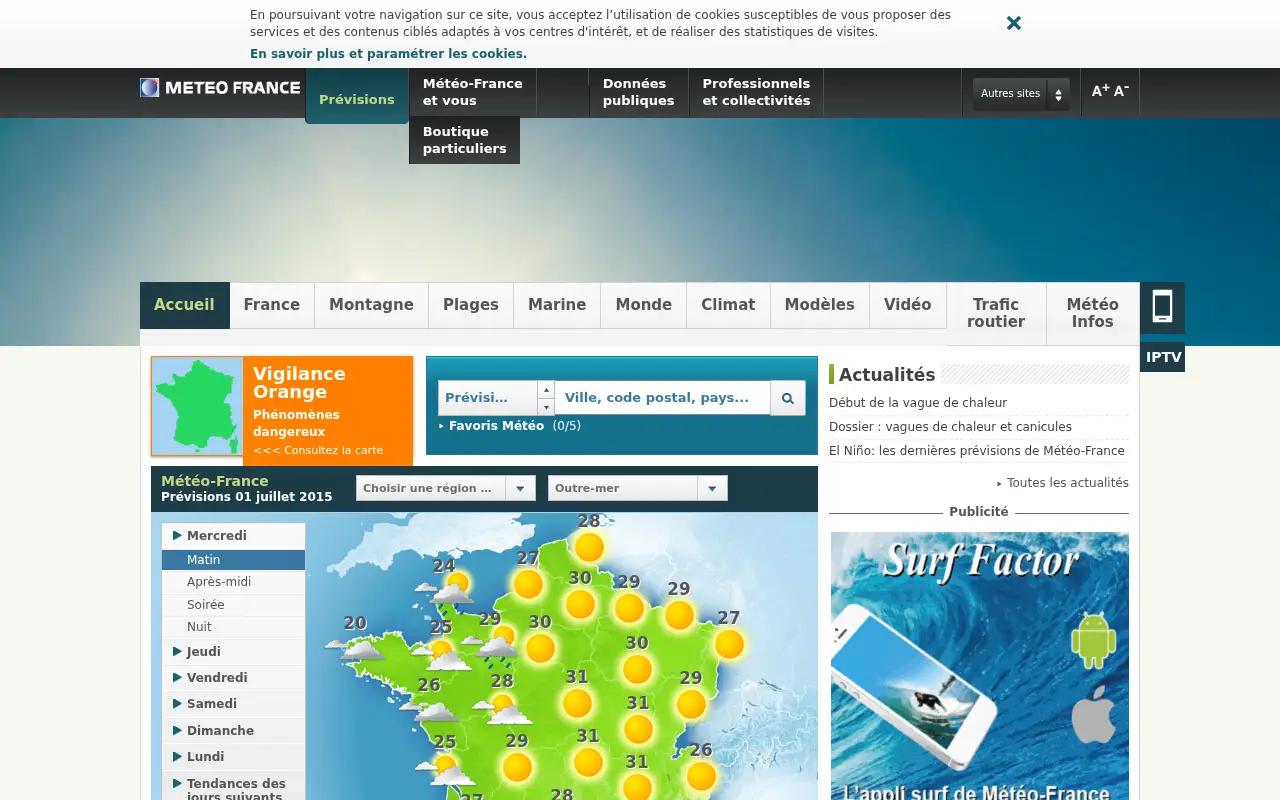This screenshot has height=800, width=1280.
Task: Open the Données publiques menu
Action: [639, 92]
